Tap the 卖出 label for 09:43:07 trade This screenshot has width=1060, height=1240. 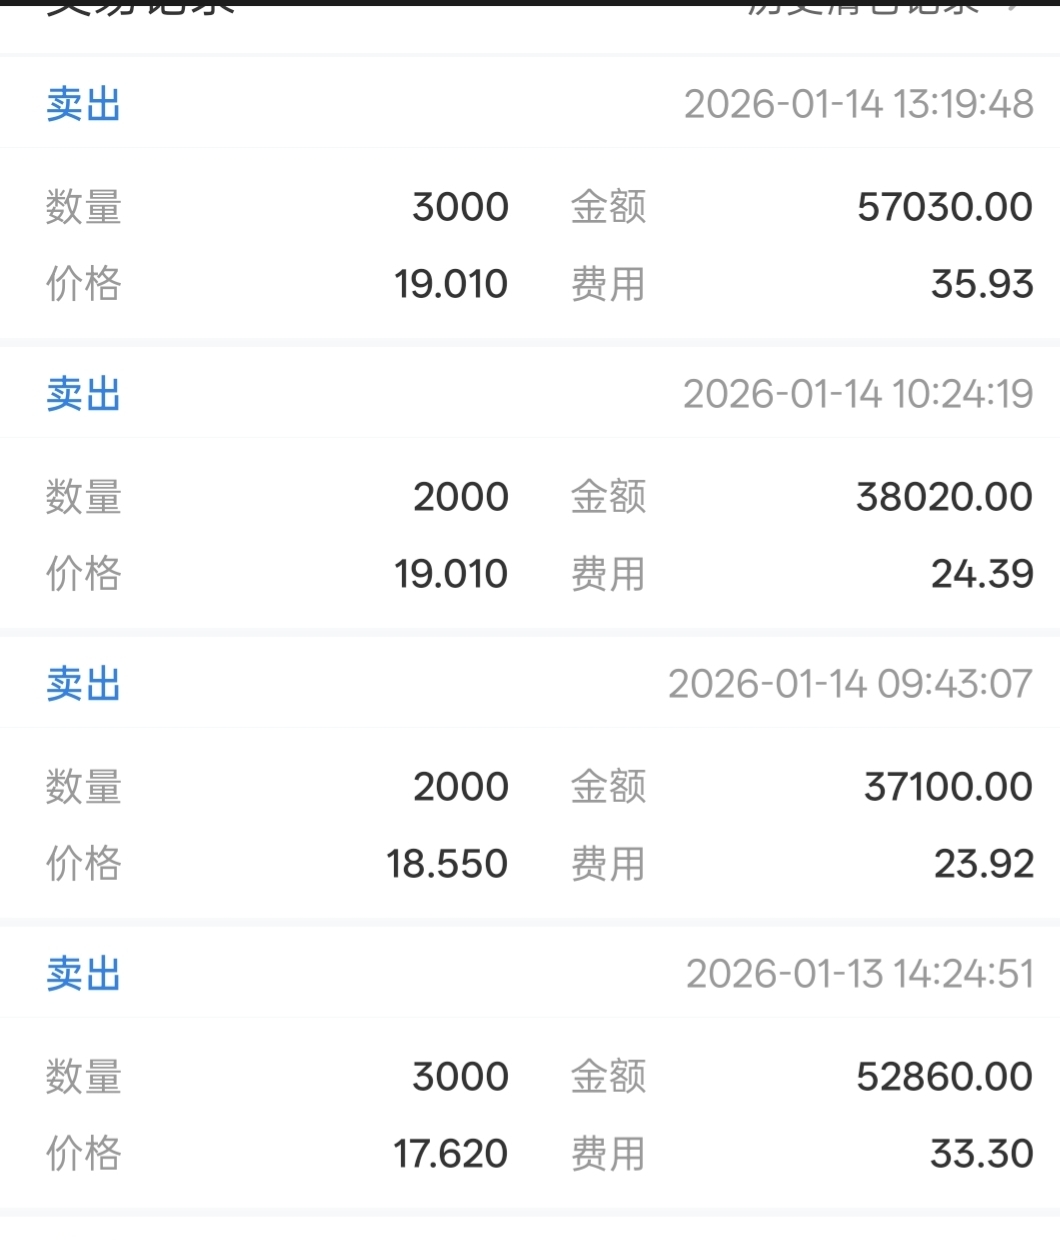[x=83, y=684]
